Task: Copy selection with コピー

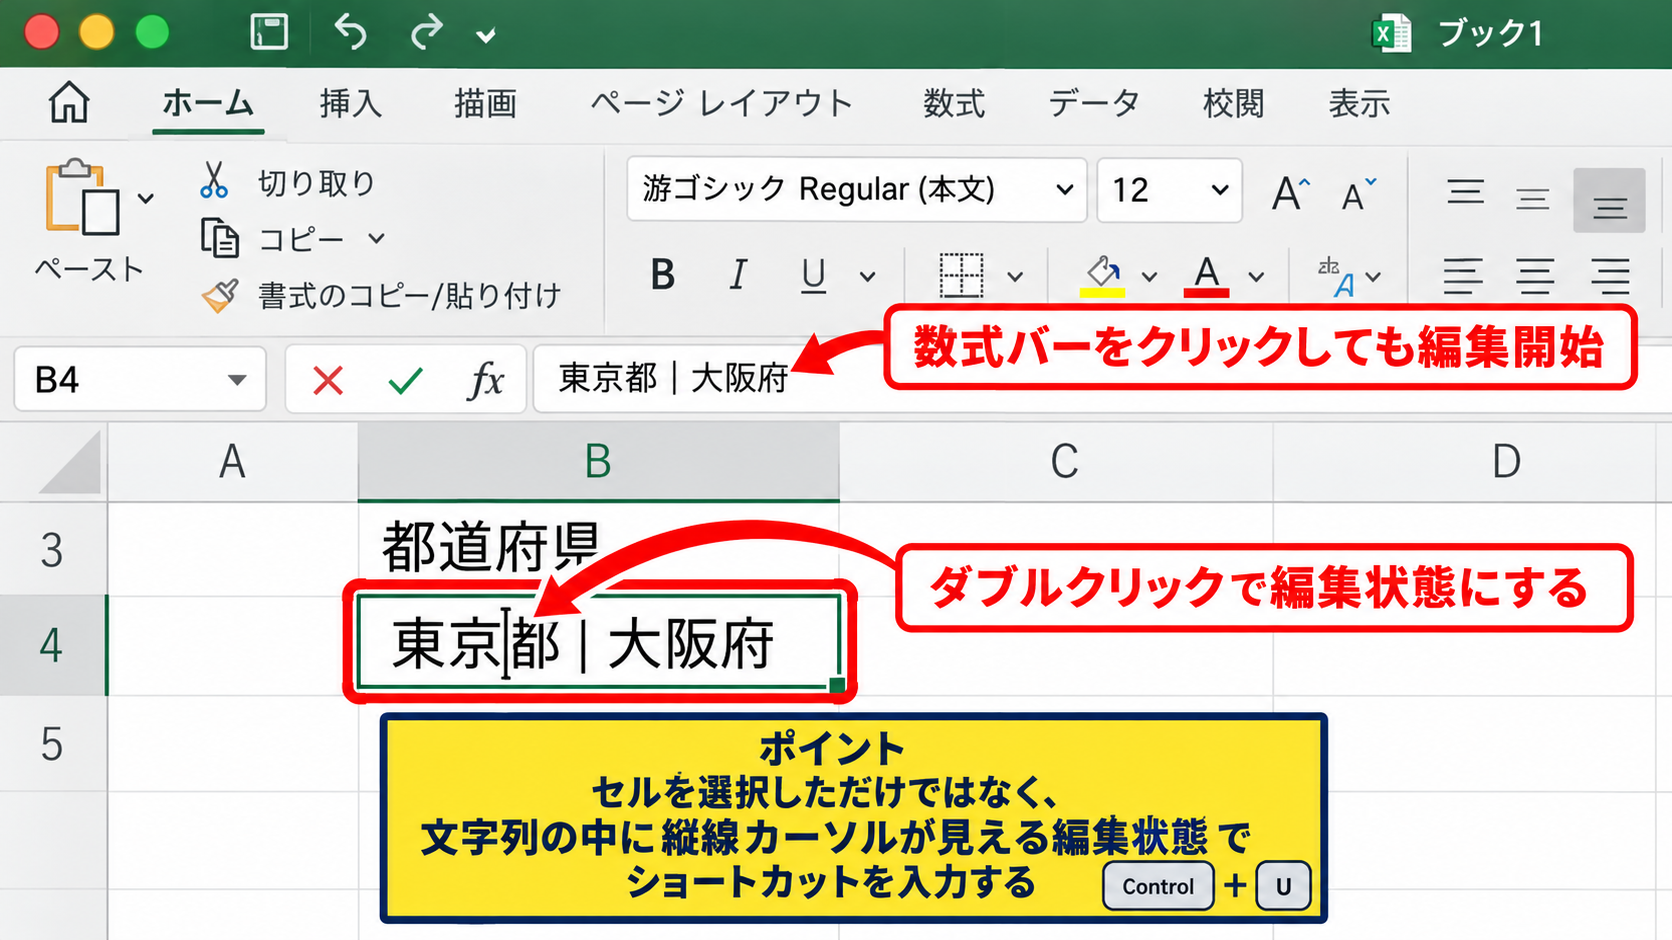Action: pyautogui.click(x=274, y=239)
